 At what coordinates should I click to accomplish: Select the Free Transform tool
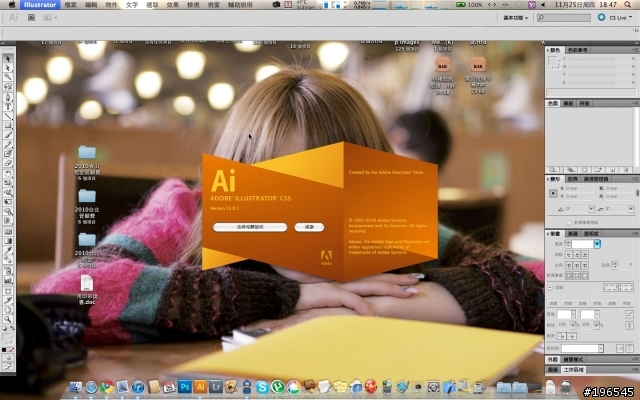8,202
